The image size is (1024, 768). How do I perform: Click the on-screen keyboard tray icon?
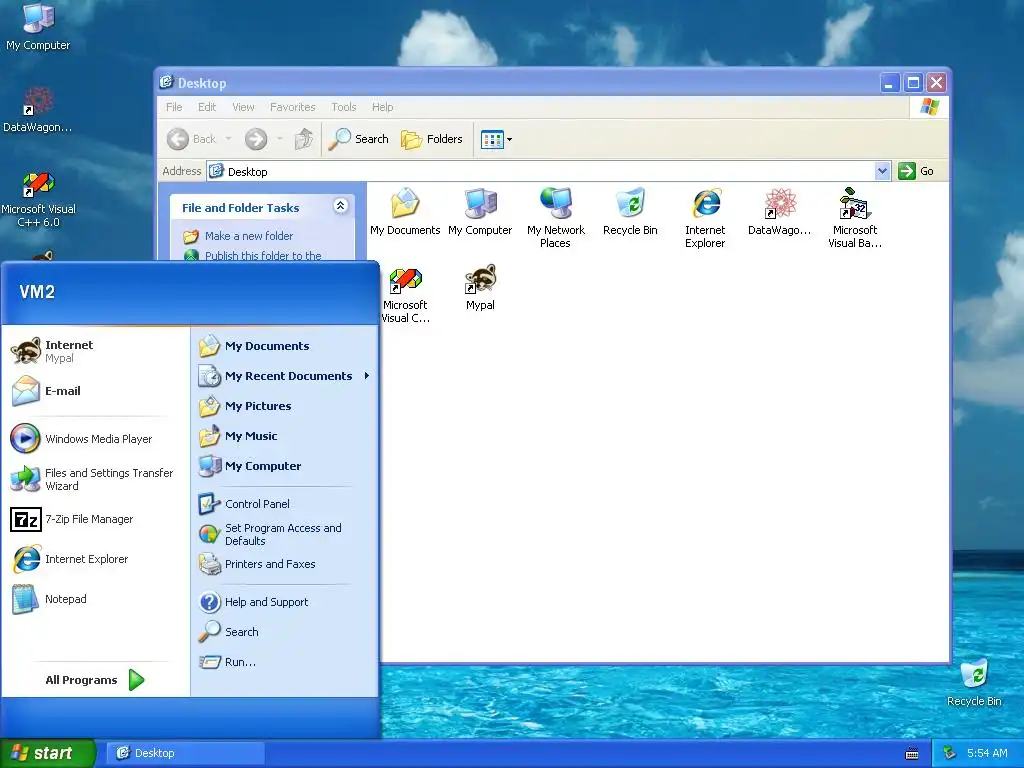coord(912,754)
